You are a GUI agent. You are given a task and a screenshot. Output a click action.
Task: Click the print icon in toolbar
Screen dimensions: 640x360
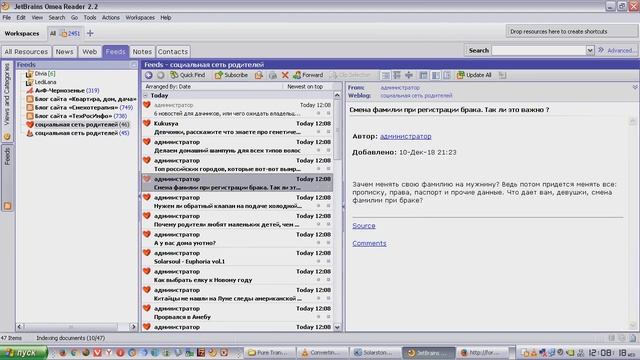pyautogui.click(x=273, y=75)
